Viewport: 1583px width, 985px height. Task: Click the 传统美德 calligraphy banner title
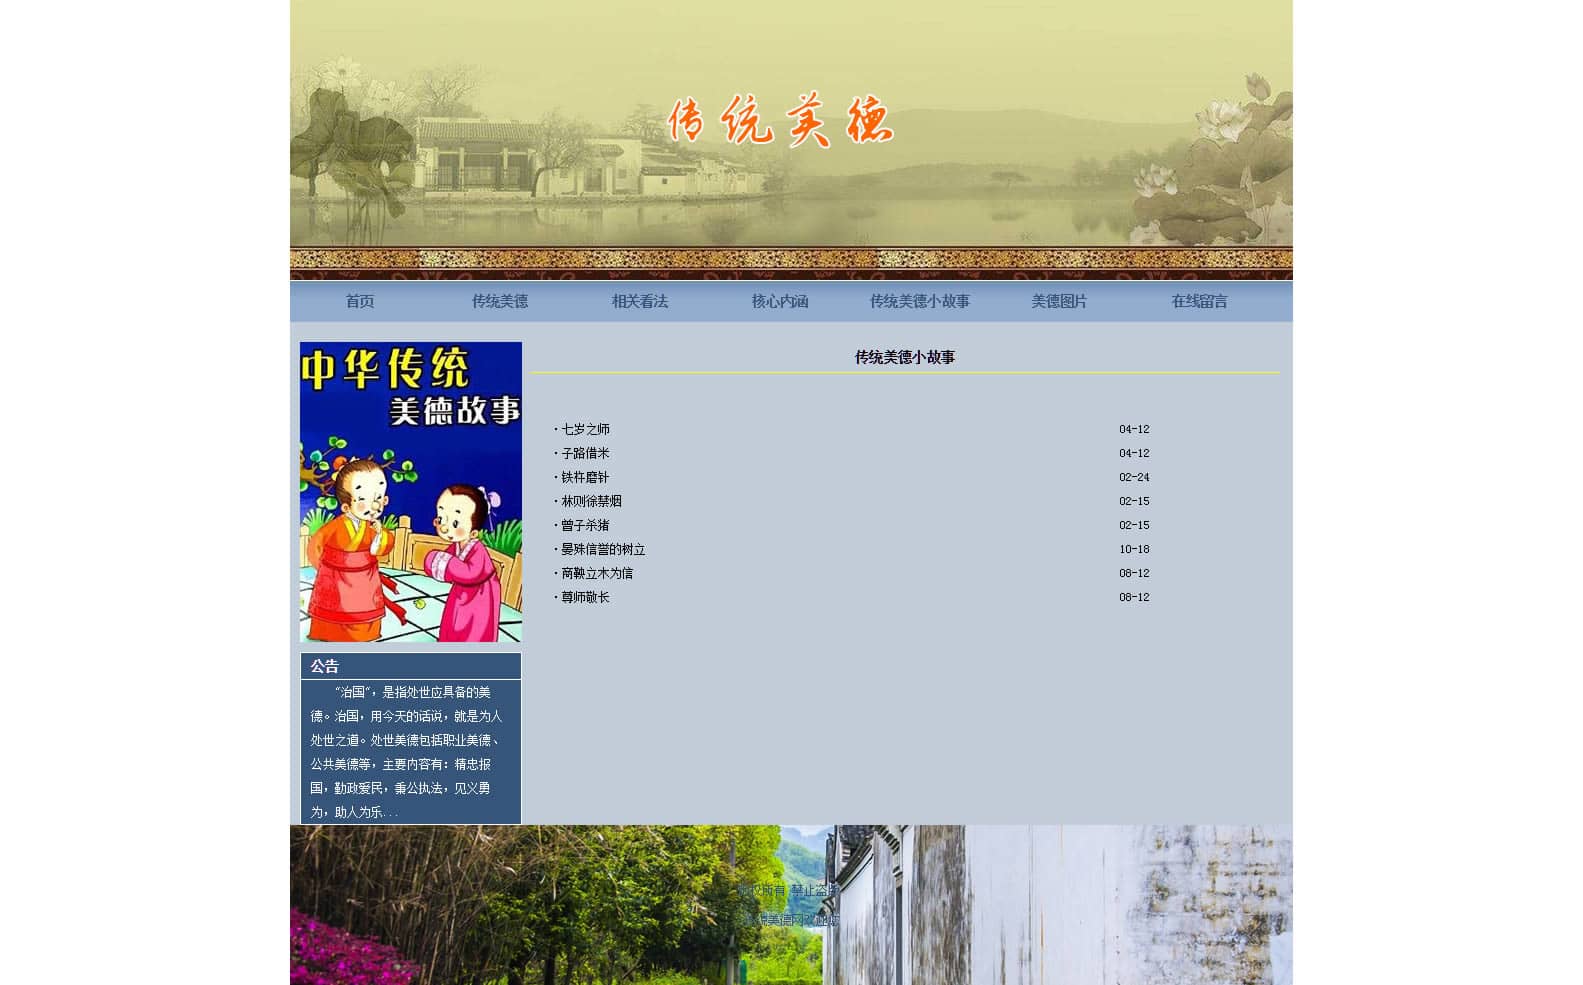780,122
